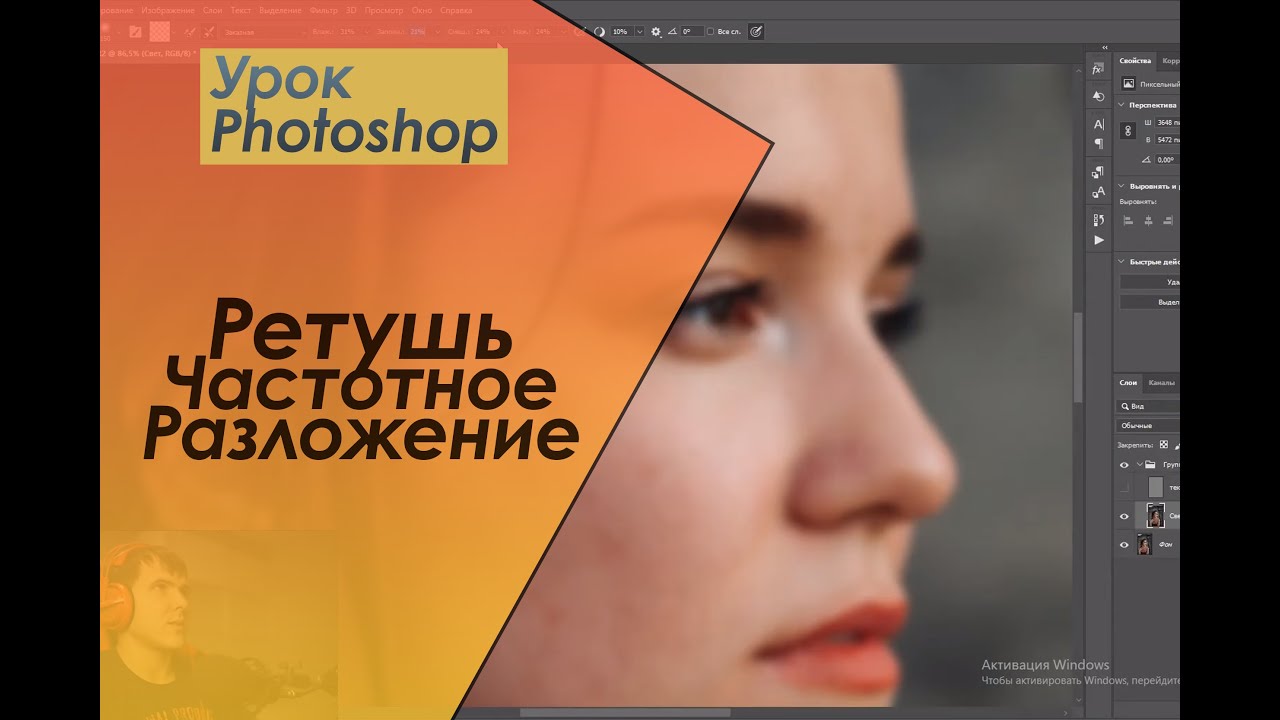Viewport: 1280px width, 720px height.
Task: Collapse the Перспектива section
Action: pyautogui.click(x=1121, y=105)
